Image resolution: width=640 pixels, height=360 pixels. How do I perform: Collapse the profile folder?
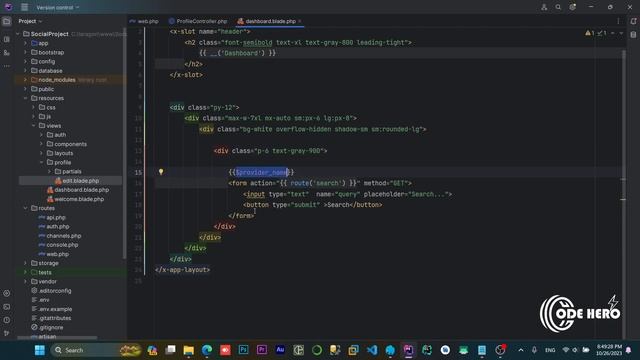[41, 162]
